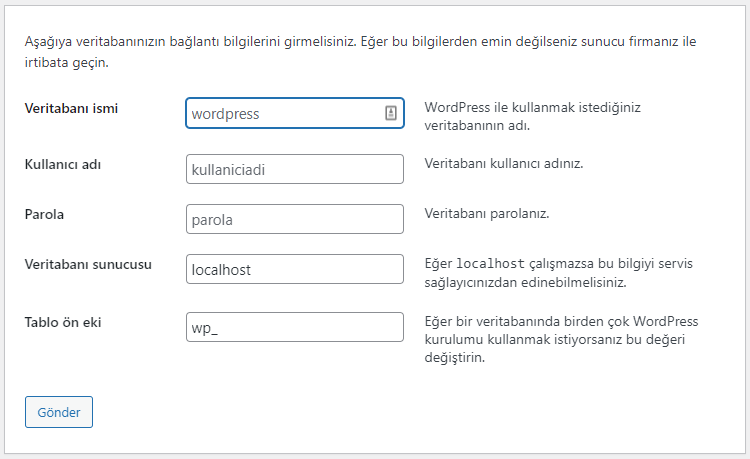
Task: Click the monospaced localhost word in server hint
Action: point(492,264)
